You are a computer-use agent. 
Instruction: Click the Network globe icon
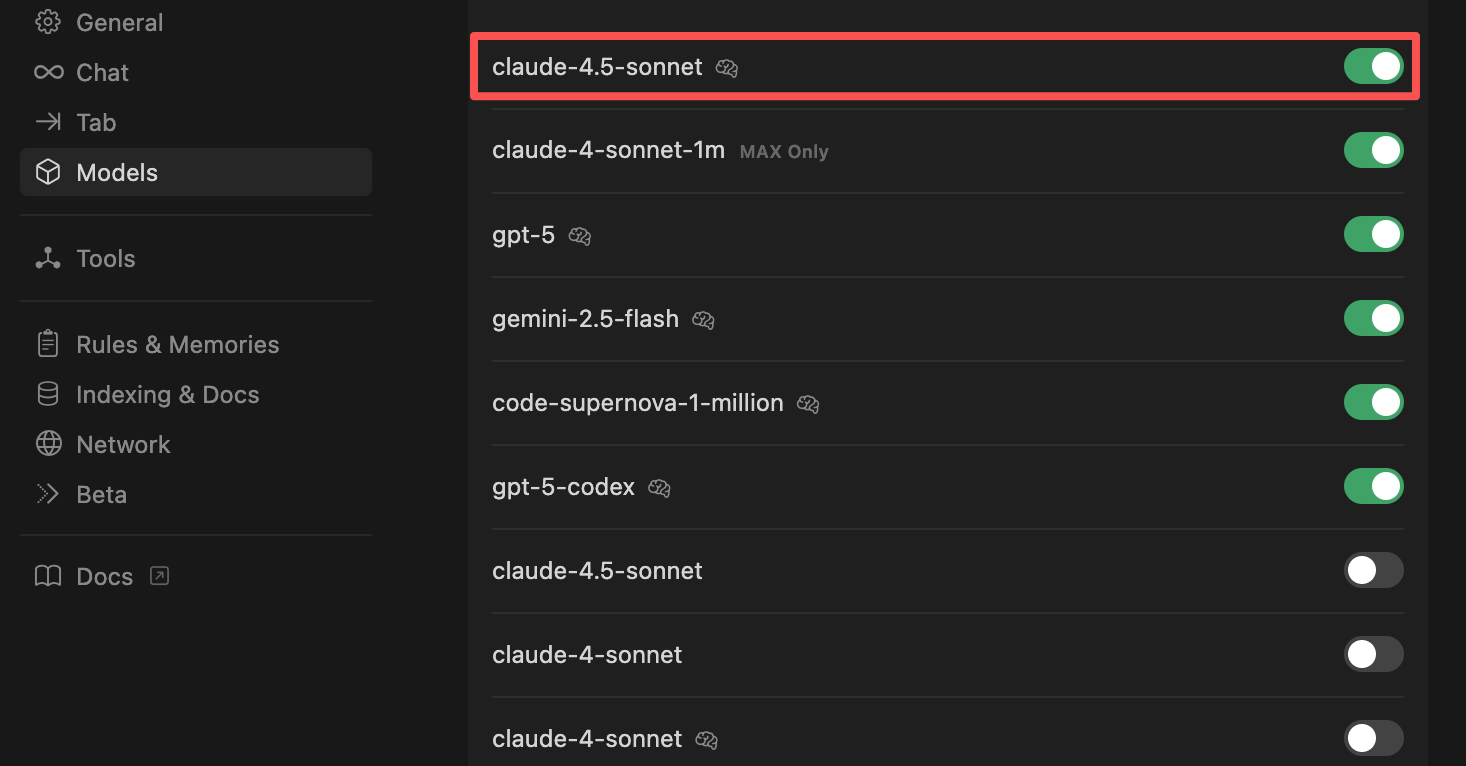(x=48, y=444)
